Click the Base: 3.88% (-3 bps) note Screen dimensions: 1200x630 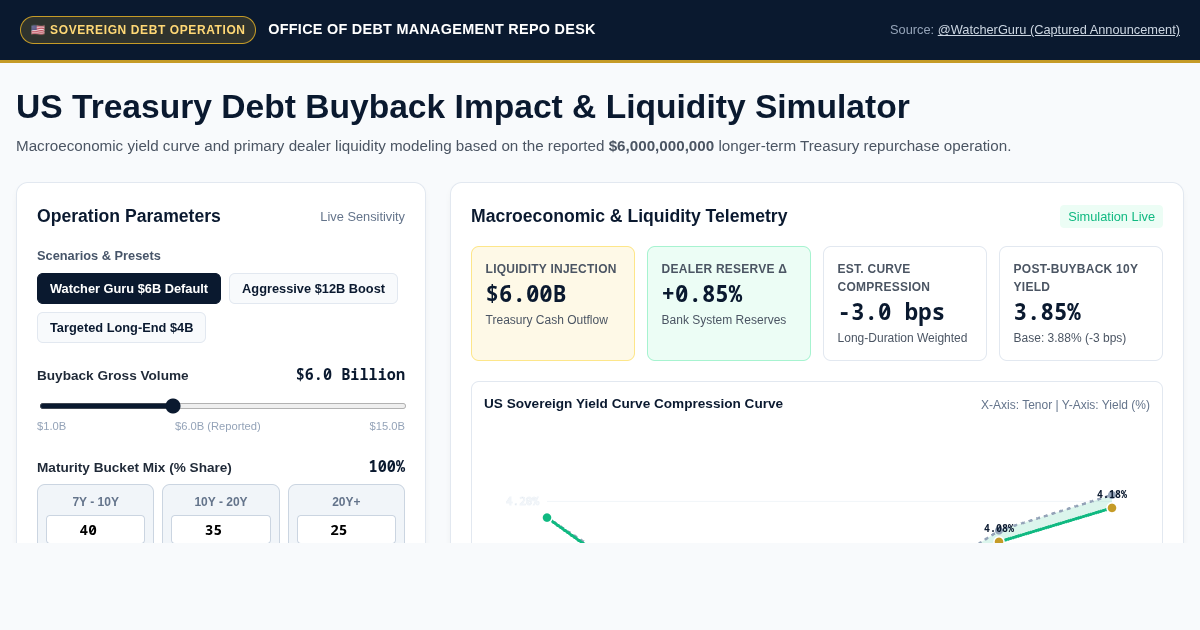click(x=1070, y=338)
